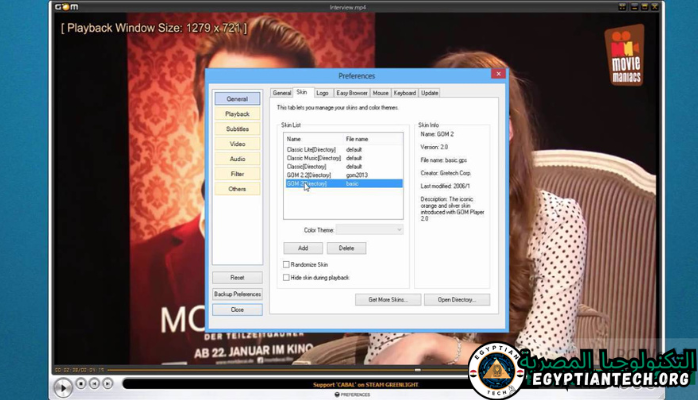Click the GOM player Play button
Image resolution: width=698 pixels, height=400 pixels.
(x=63, y=388)
